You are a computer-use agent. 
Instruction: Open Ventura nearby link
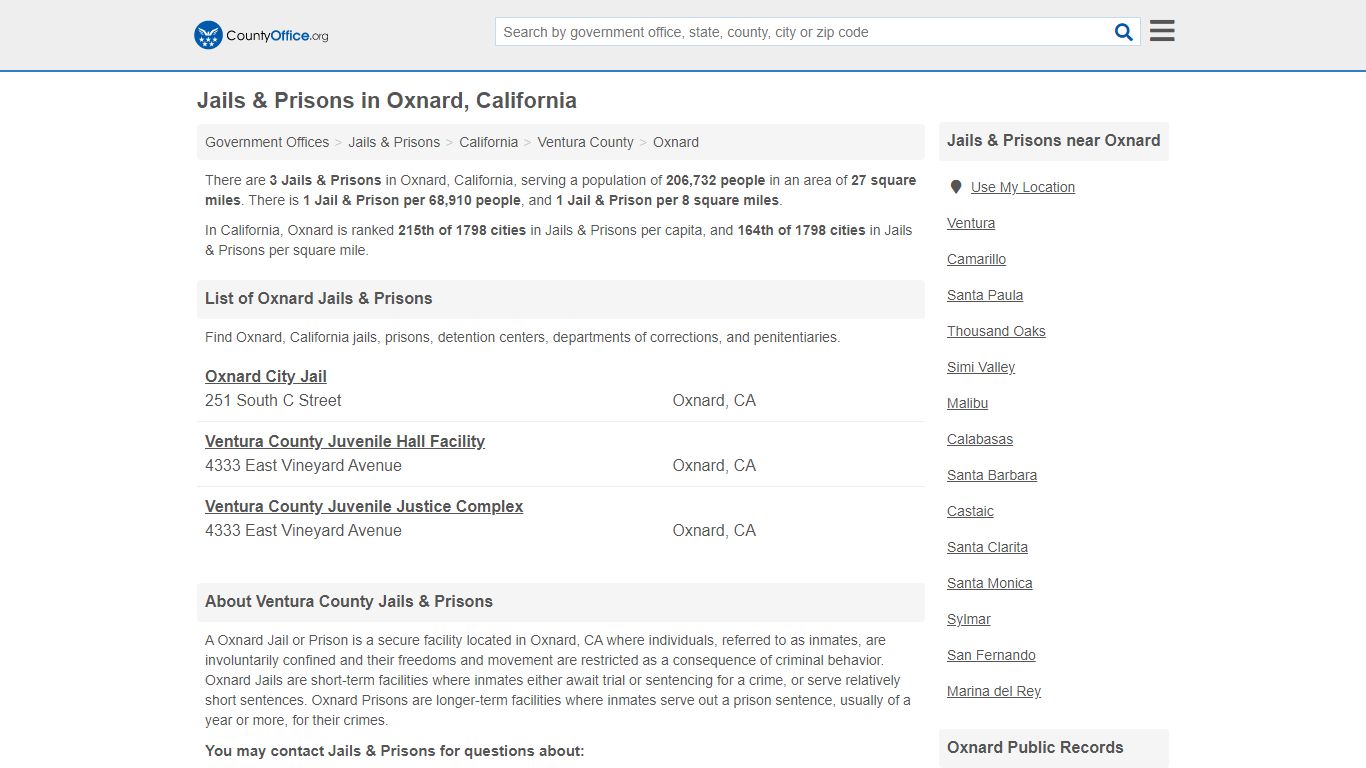(x=971, y=223)
